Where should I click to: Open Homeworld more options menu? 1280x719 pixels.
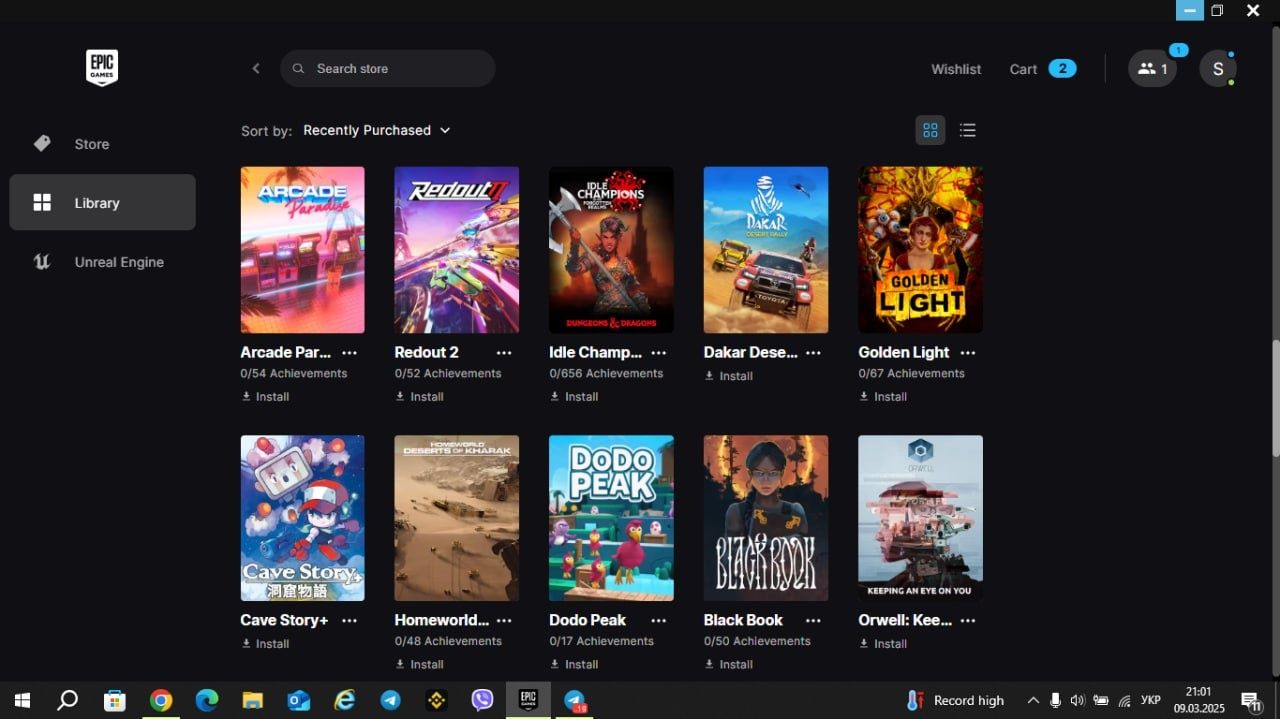pos(504,621)
